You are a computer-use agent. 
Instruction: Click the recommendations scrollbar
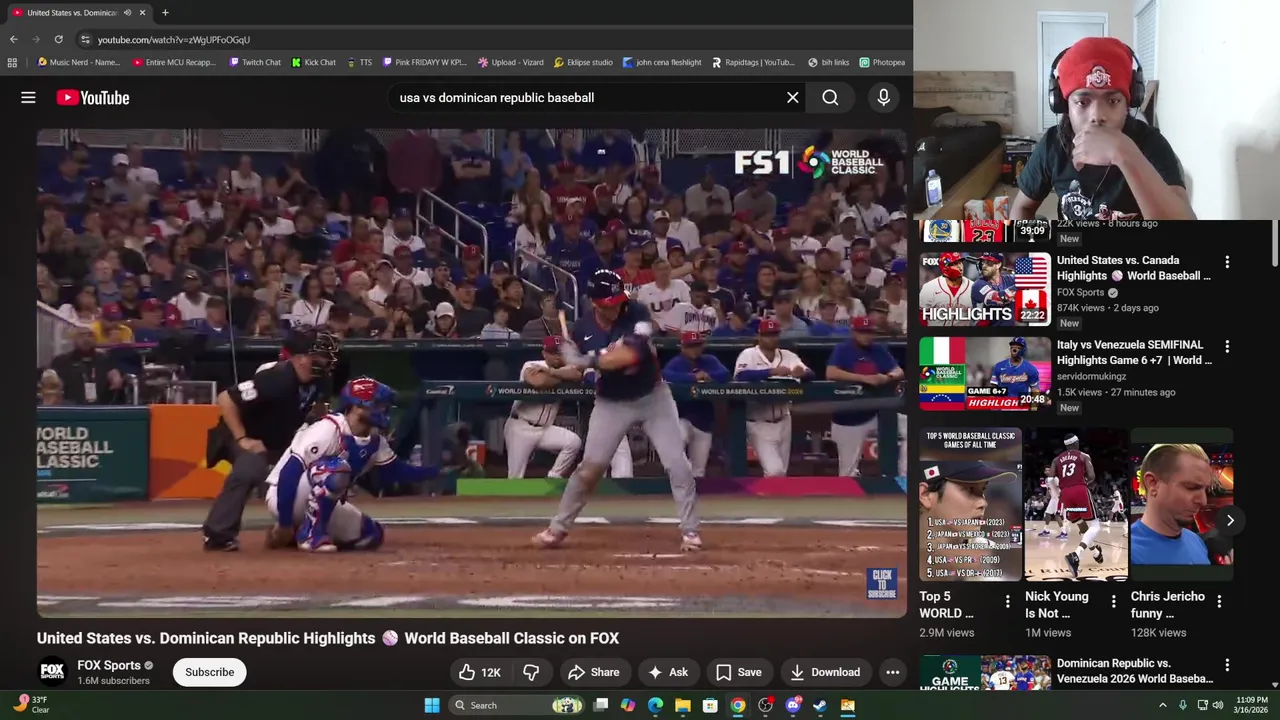click(x=1275, y=243)
